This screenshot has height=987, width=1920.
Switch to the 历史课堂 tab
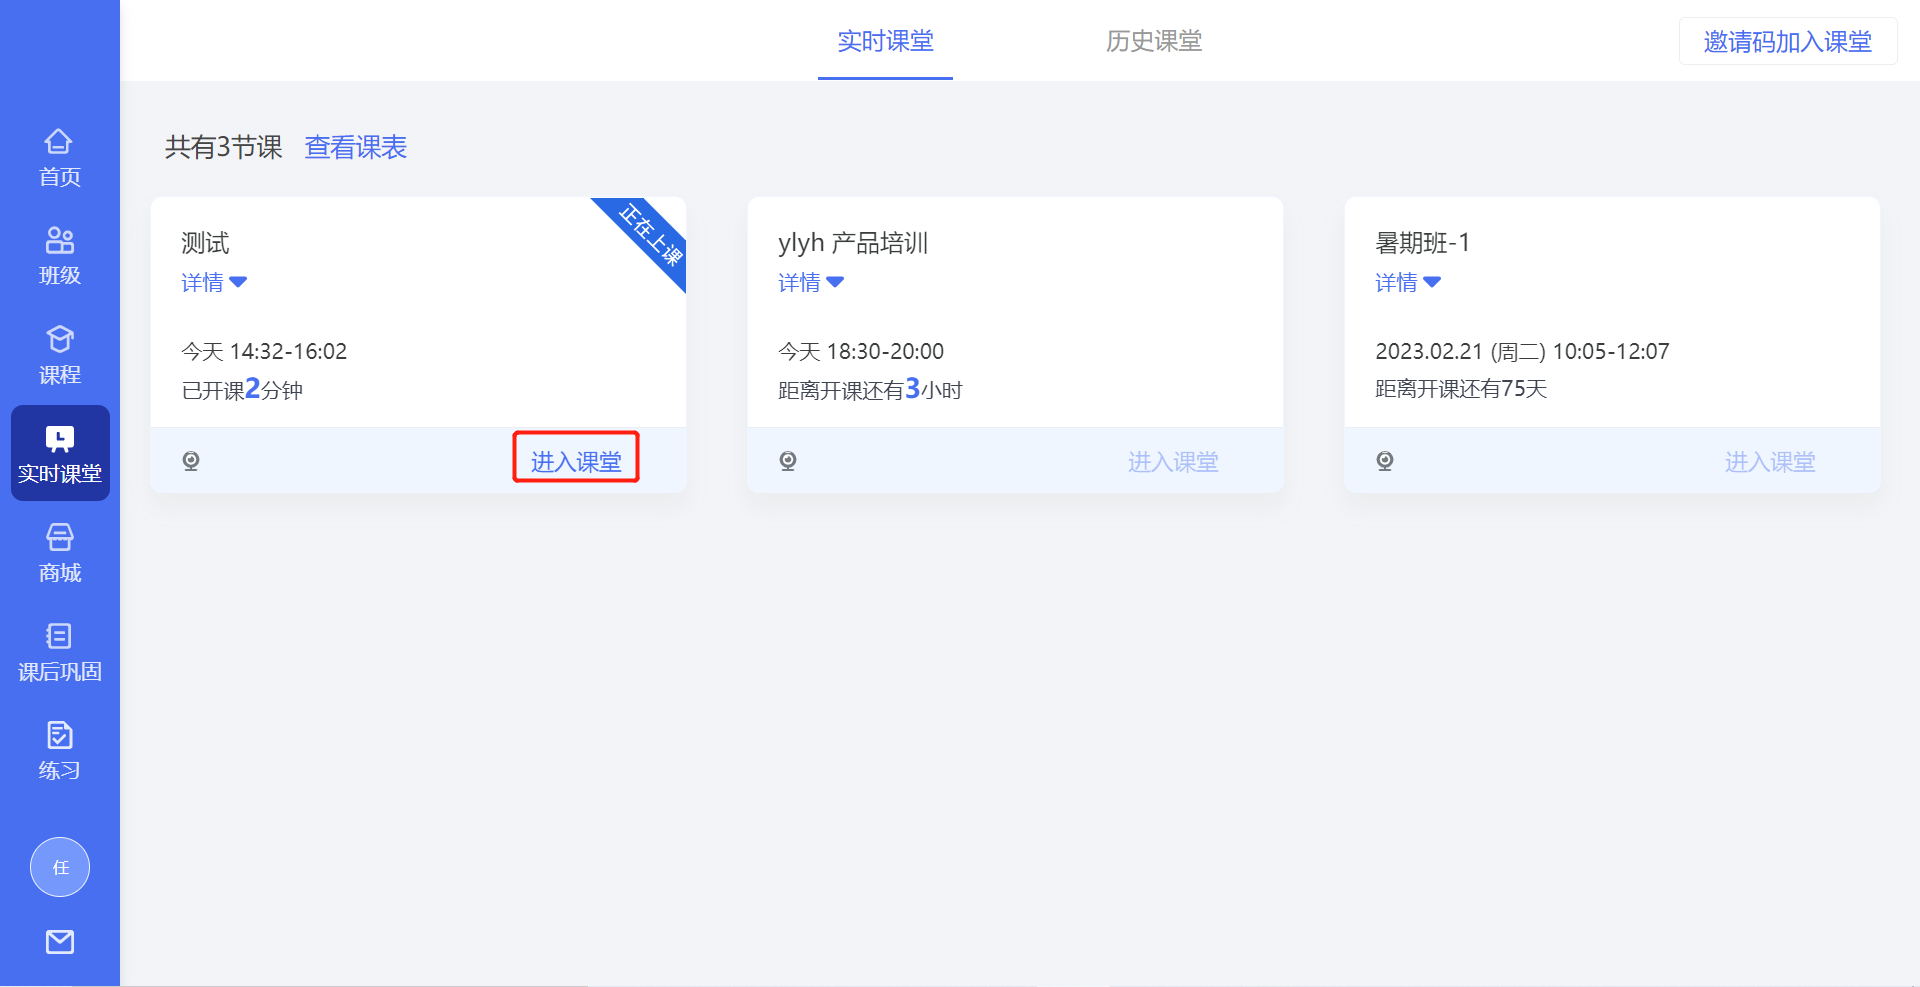tap(1152, 41)
